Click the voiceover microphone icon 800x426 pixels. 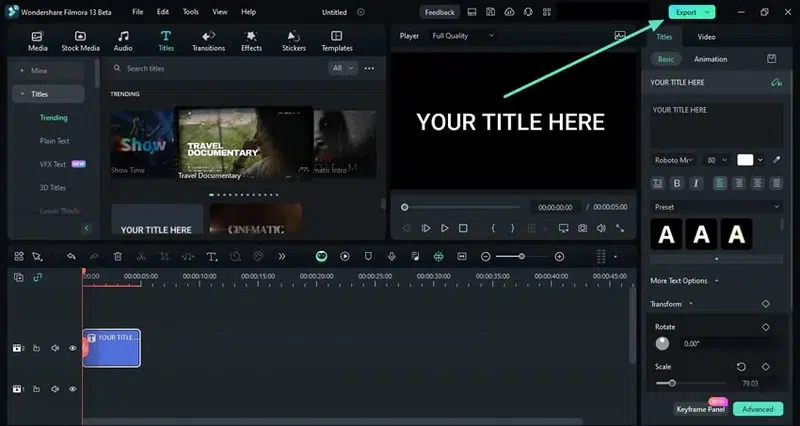click(391, 257)
